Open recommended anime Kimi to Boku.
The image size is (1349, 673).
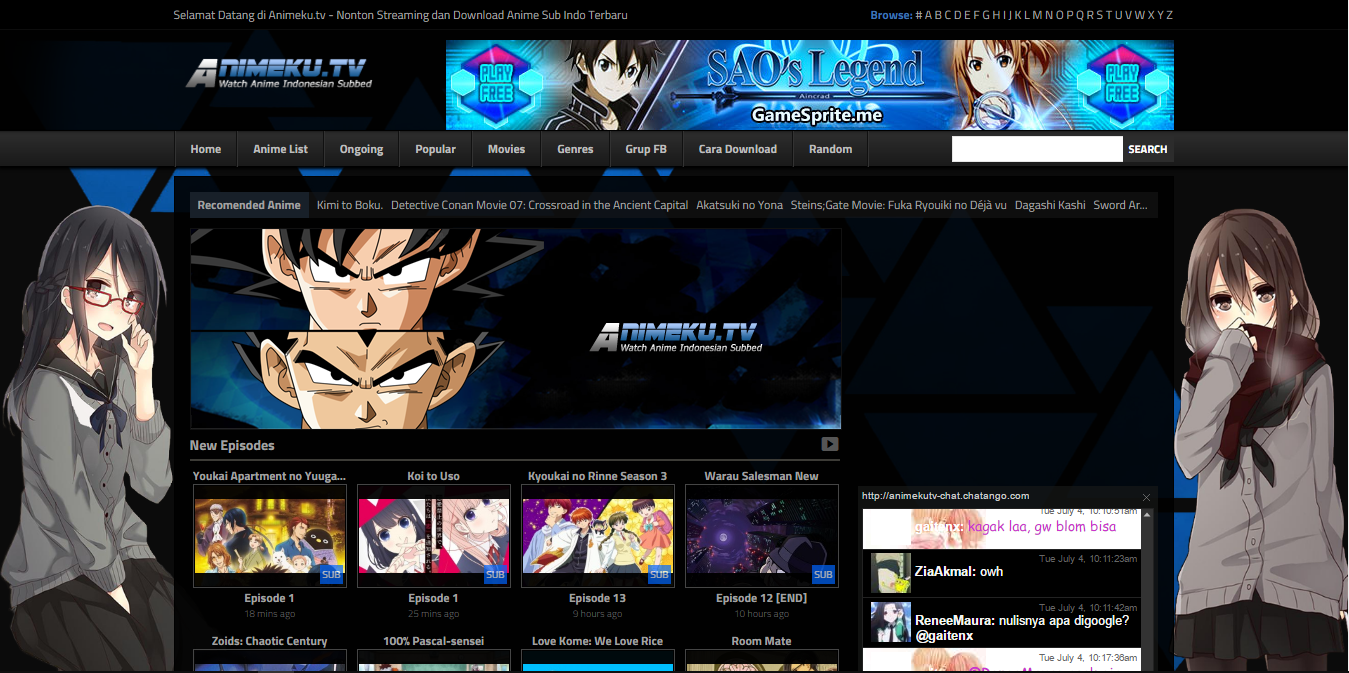[350, 205]
